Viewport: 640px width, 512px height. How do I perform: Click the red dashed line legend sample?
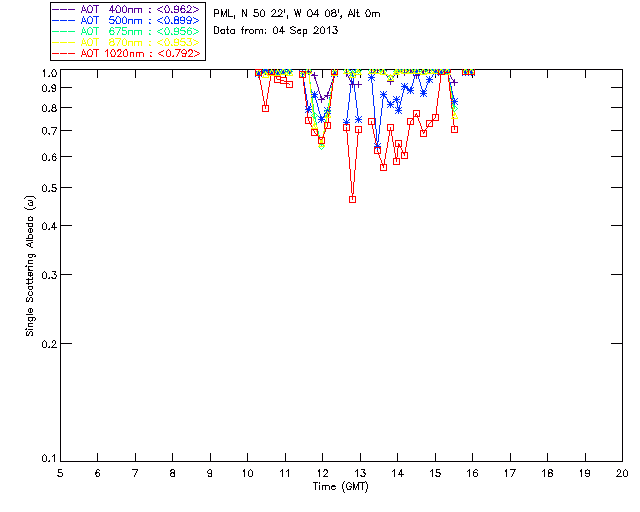point(63,53)
